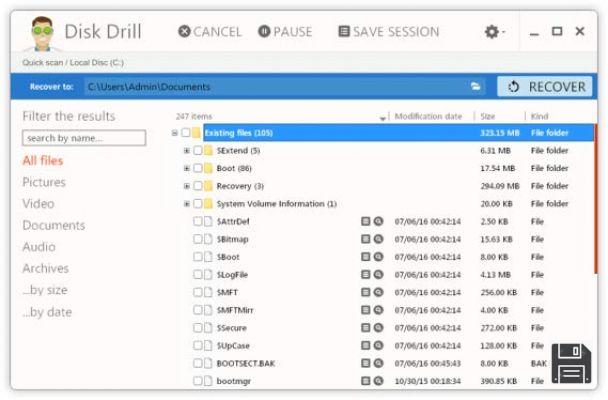The height and width of the screenshot is (400, 608).
Task: Tick the $Extend folder checkbox
Action: click(x=198, y=150)
